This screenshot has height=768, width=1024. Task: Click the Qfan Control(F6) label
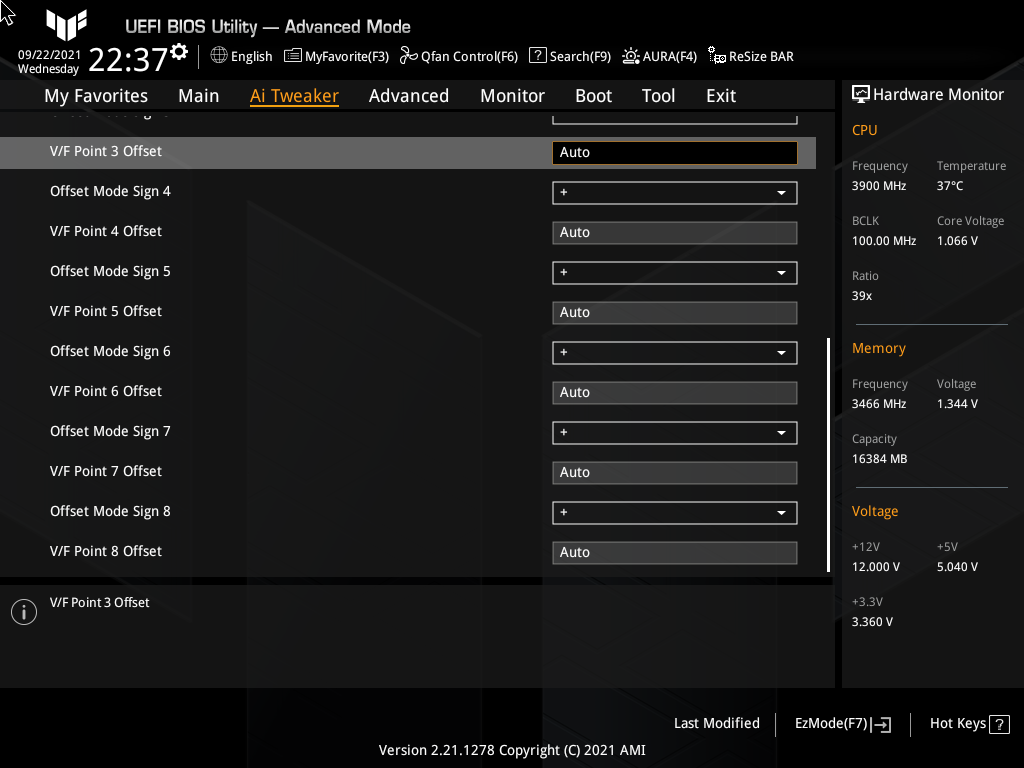(469, 57)
